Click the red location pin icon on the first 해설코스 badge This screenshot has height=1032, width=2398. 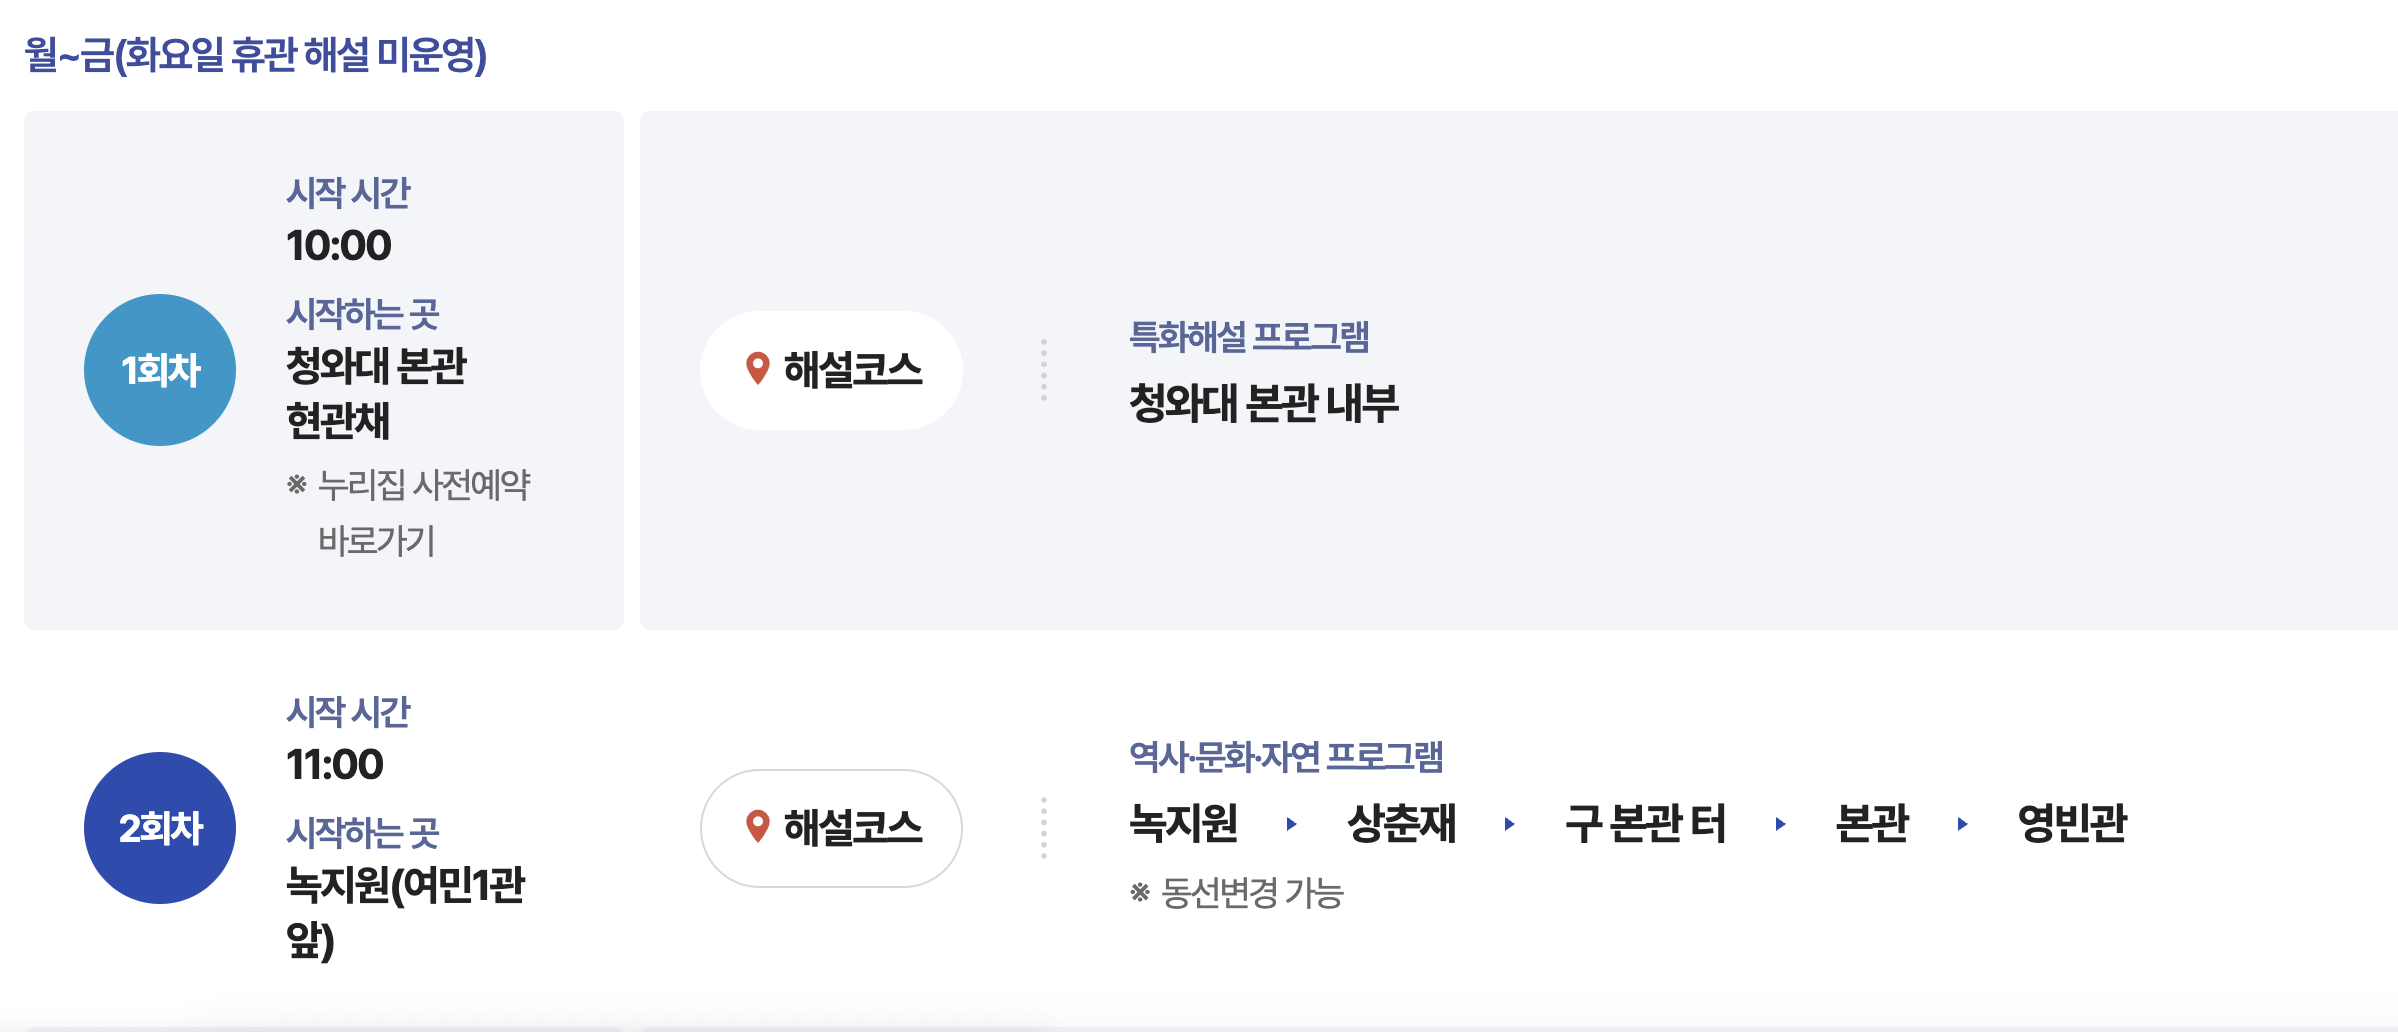pyautogui.click(x=757, y=369)
